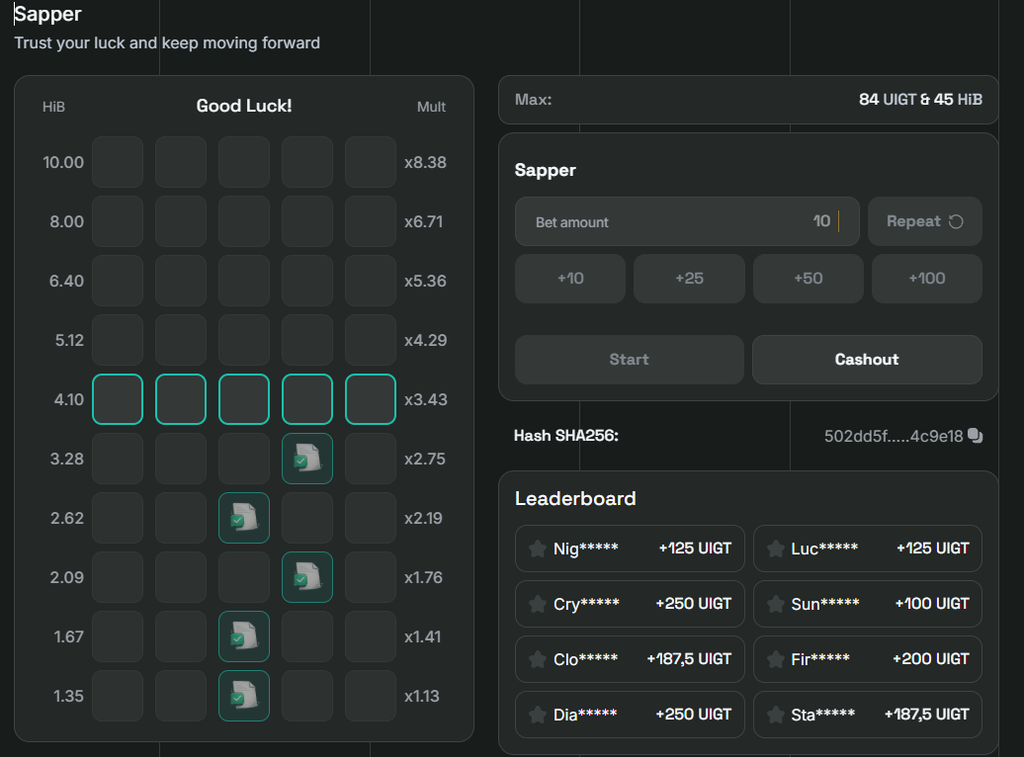Click the hash value 502dd5f.....4c9e18
The height and width of the screenshot is (757, 1024).
[x=893, y=436]
